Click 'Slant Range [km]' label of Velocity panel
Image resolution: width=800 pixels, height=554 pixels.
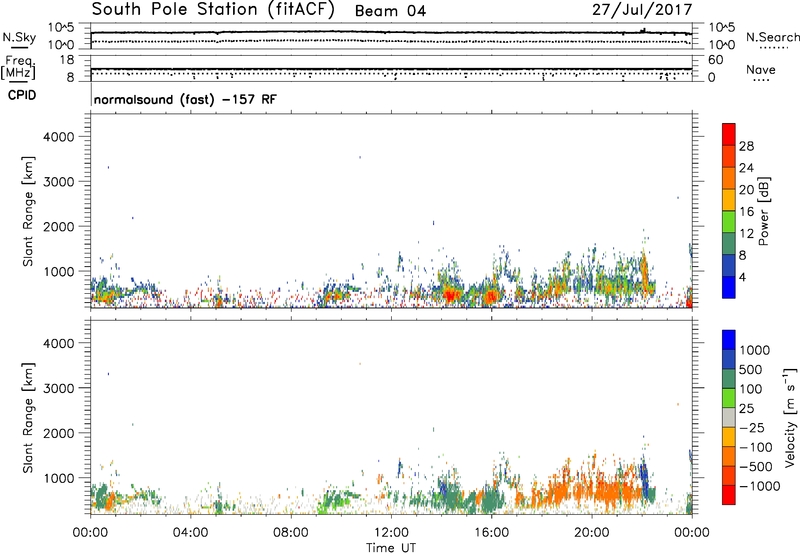point(28,418)
